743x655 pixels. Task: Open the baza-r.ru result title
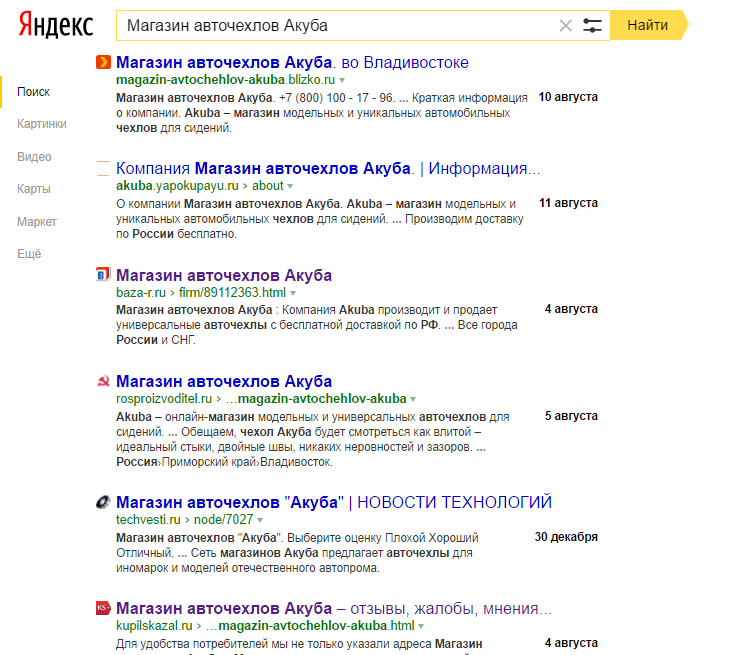coord(224,275)
